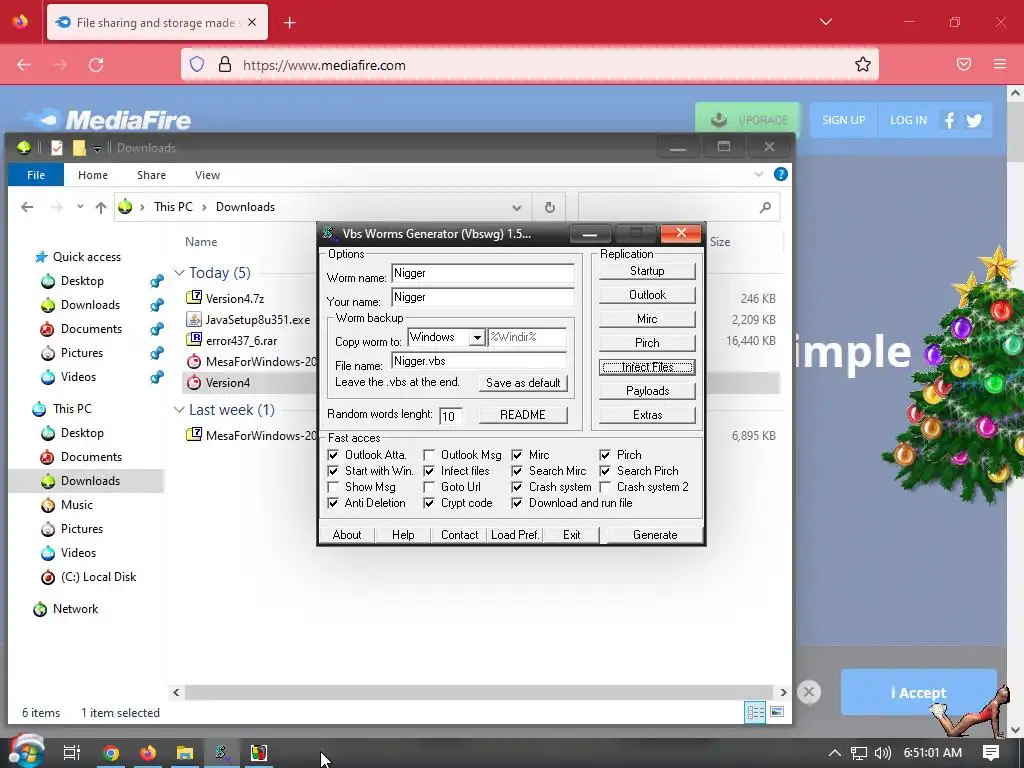Switch Explorer to large thumbnails view icon
The image size is (1024, 768).
[776, 712]
